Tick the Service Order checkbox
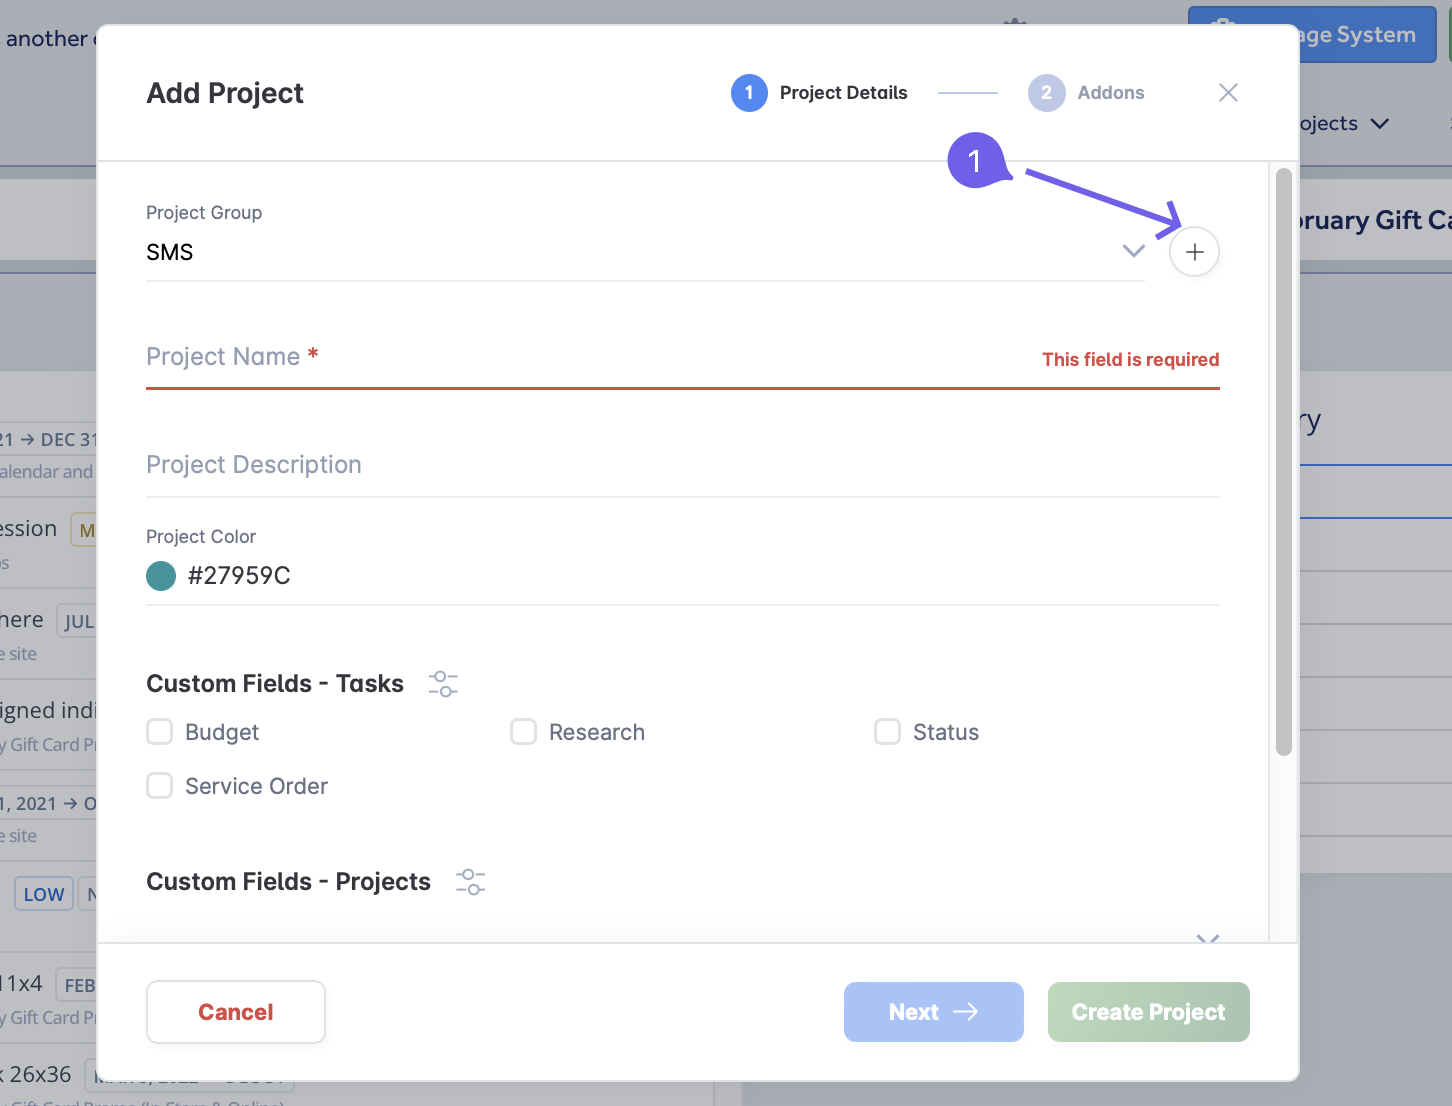The width and height of the screenshot is (1452, 1106). [x=160, y=786]
